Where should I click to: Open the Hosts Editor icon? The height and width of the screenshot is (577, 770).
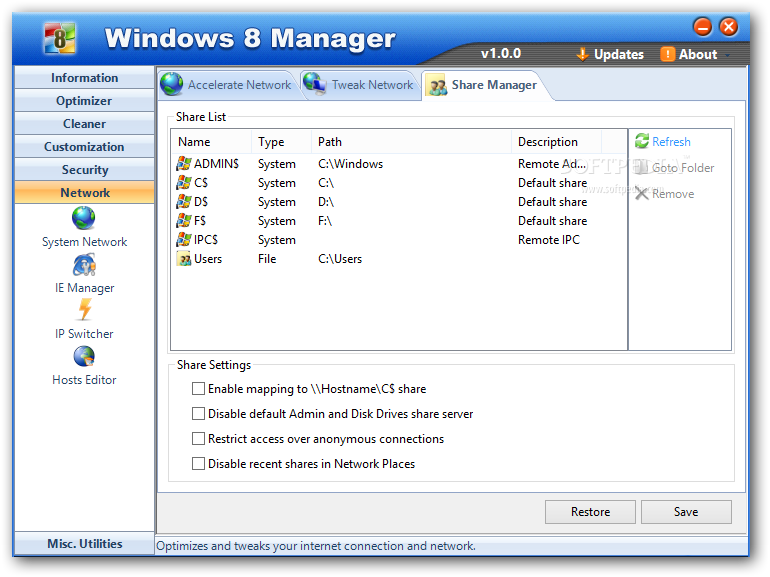click(84, 357)
